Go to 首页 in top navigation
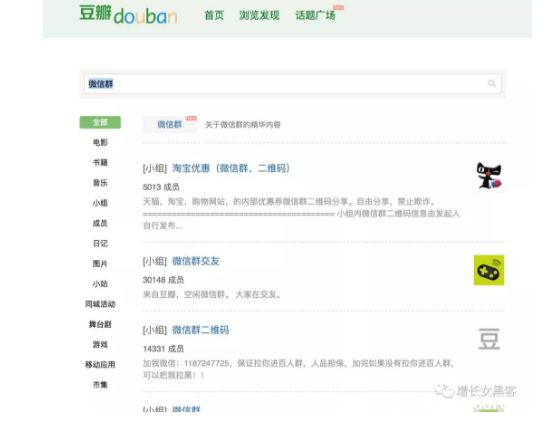This screenshot has width=552, height=421. (214, 15)
